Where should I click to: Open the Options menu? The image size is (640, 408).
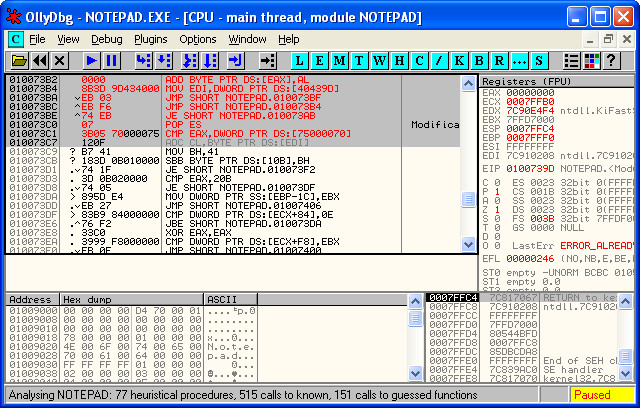tap(198, 40)
